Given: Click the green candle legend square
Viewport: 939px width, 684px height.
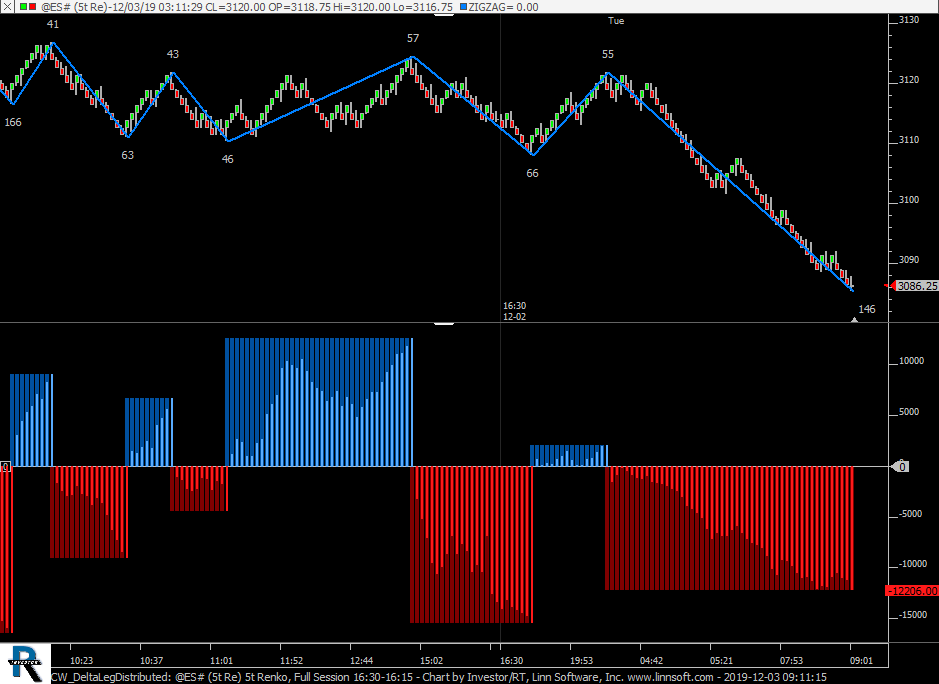Looking at the screenshot, I should click(23, 7).
